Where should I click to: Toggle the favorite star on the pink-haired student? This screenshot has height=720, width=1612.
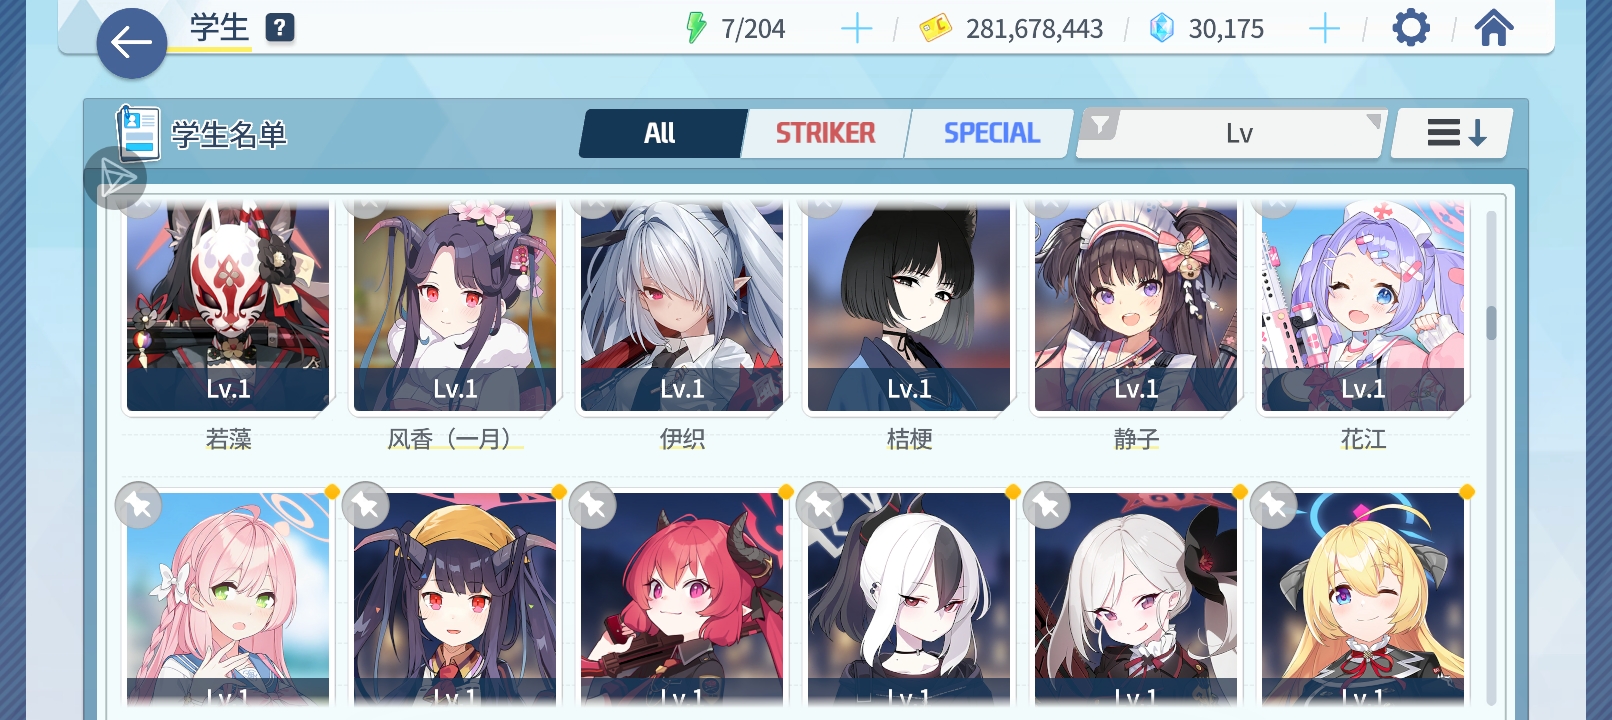pos(138,506)
